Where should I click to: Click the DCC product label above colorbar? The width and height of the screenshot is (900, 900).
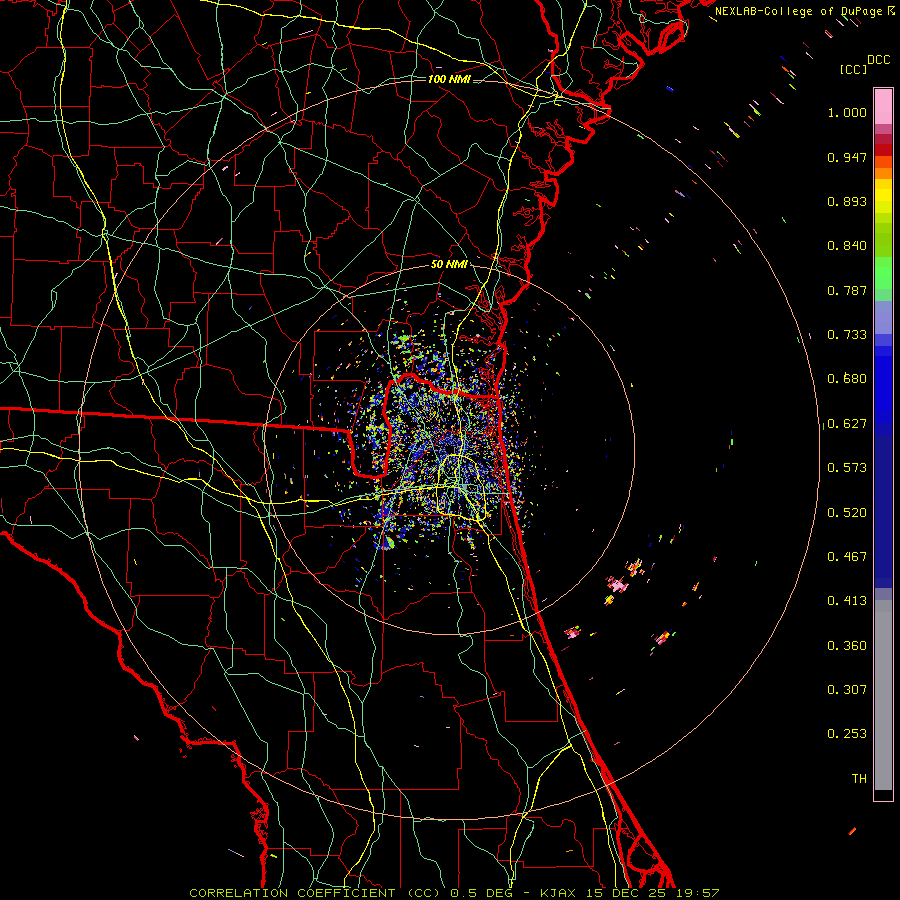click(x=878, y=60)
